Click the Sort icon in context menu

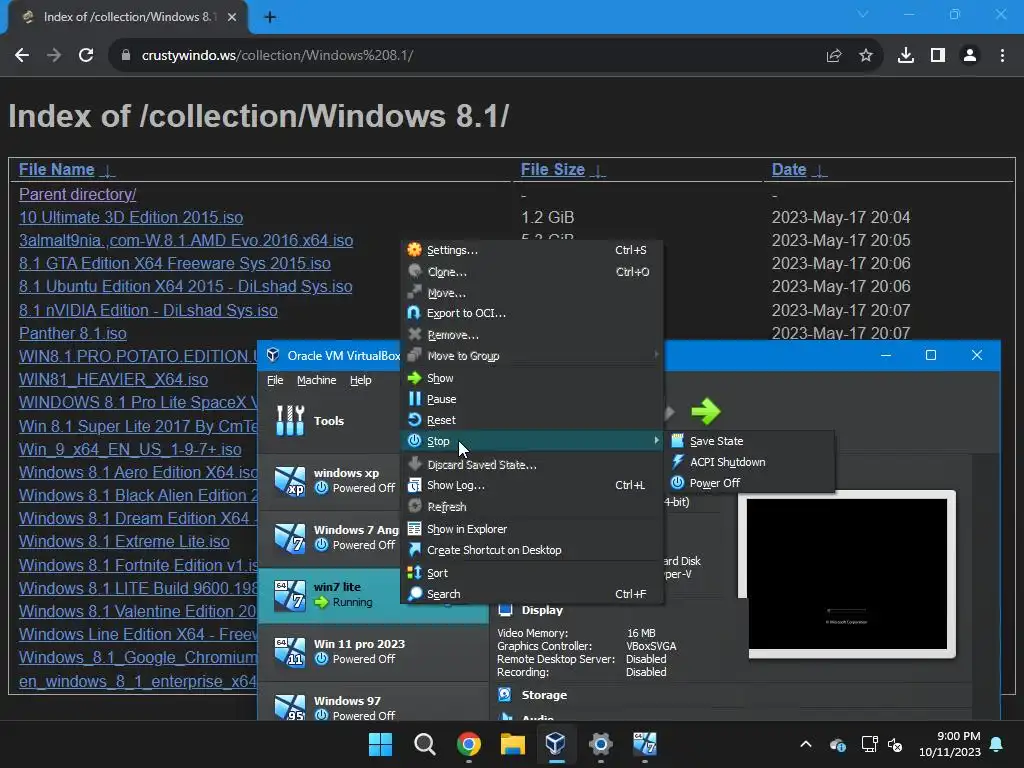[414, 573]
